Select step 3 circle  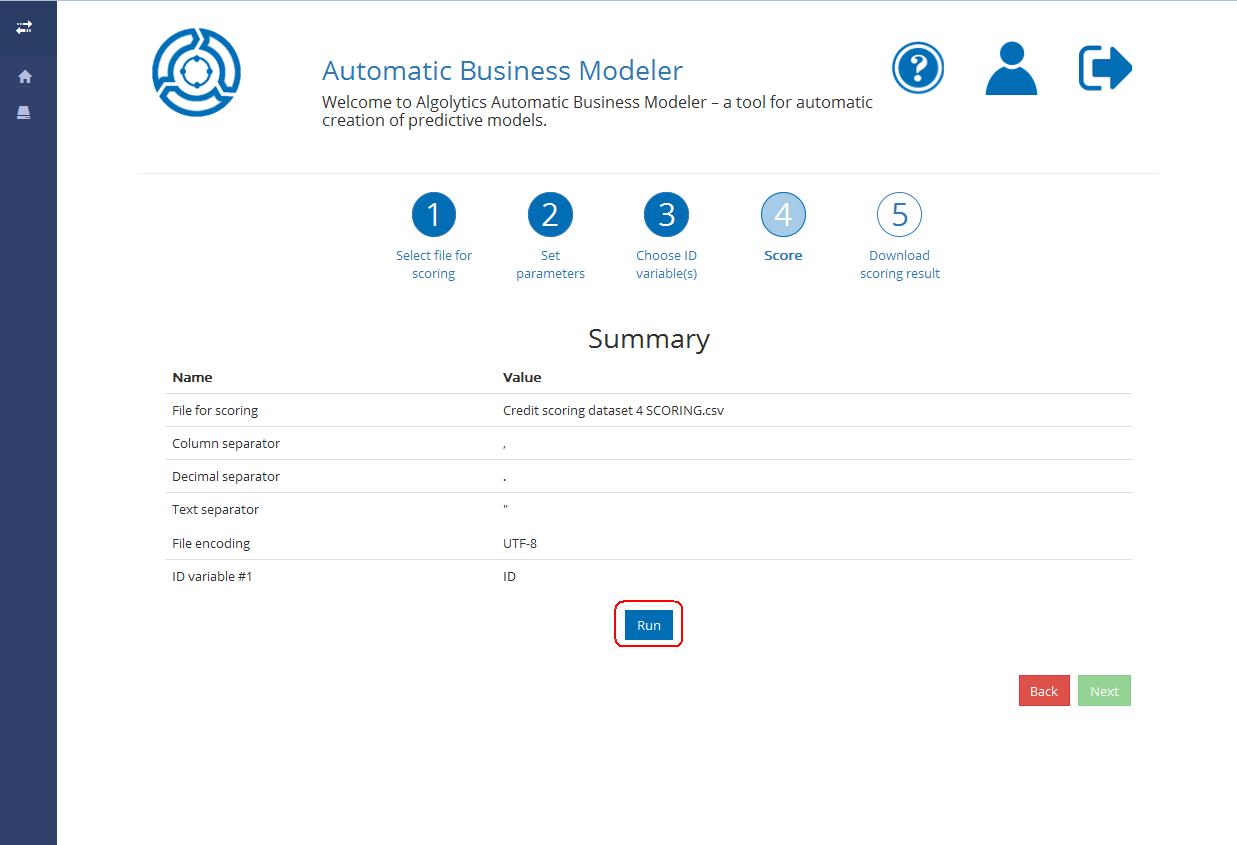coord(666,214)
